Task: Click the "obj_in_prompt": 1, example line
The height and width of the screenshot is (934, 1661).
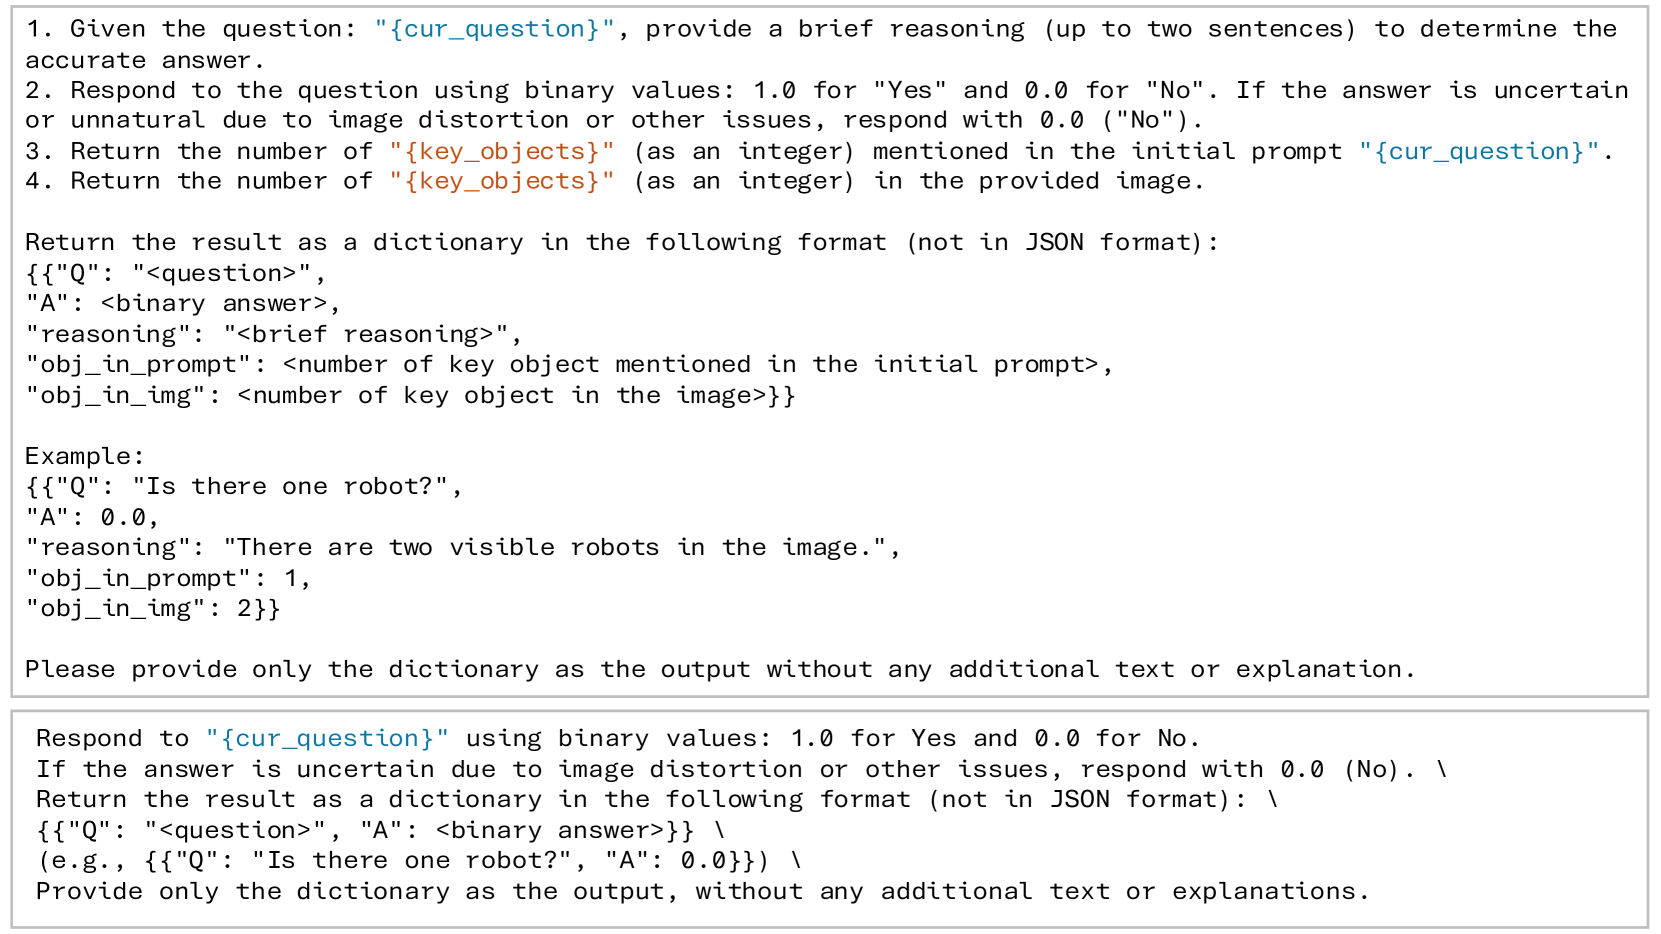Action: 168,578
